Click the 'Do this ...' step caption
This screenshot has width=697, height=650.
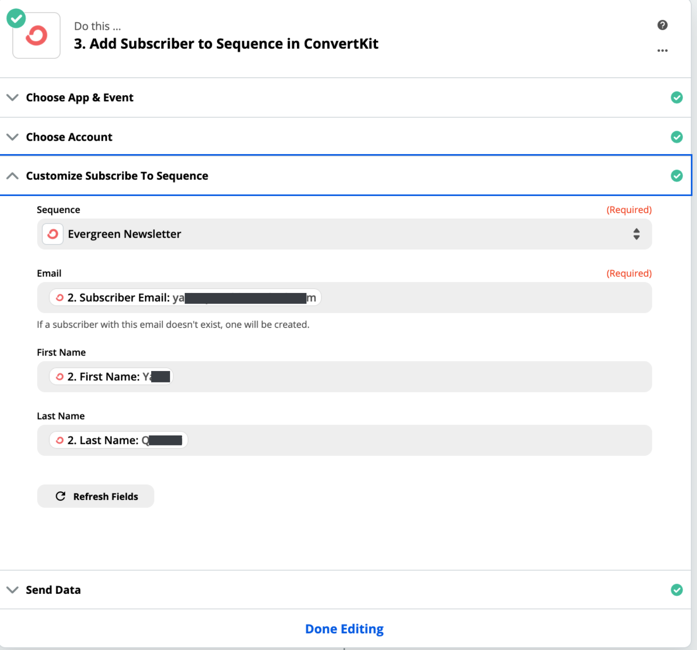tap(97, 26)
